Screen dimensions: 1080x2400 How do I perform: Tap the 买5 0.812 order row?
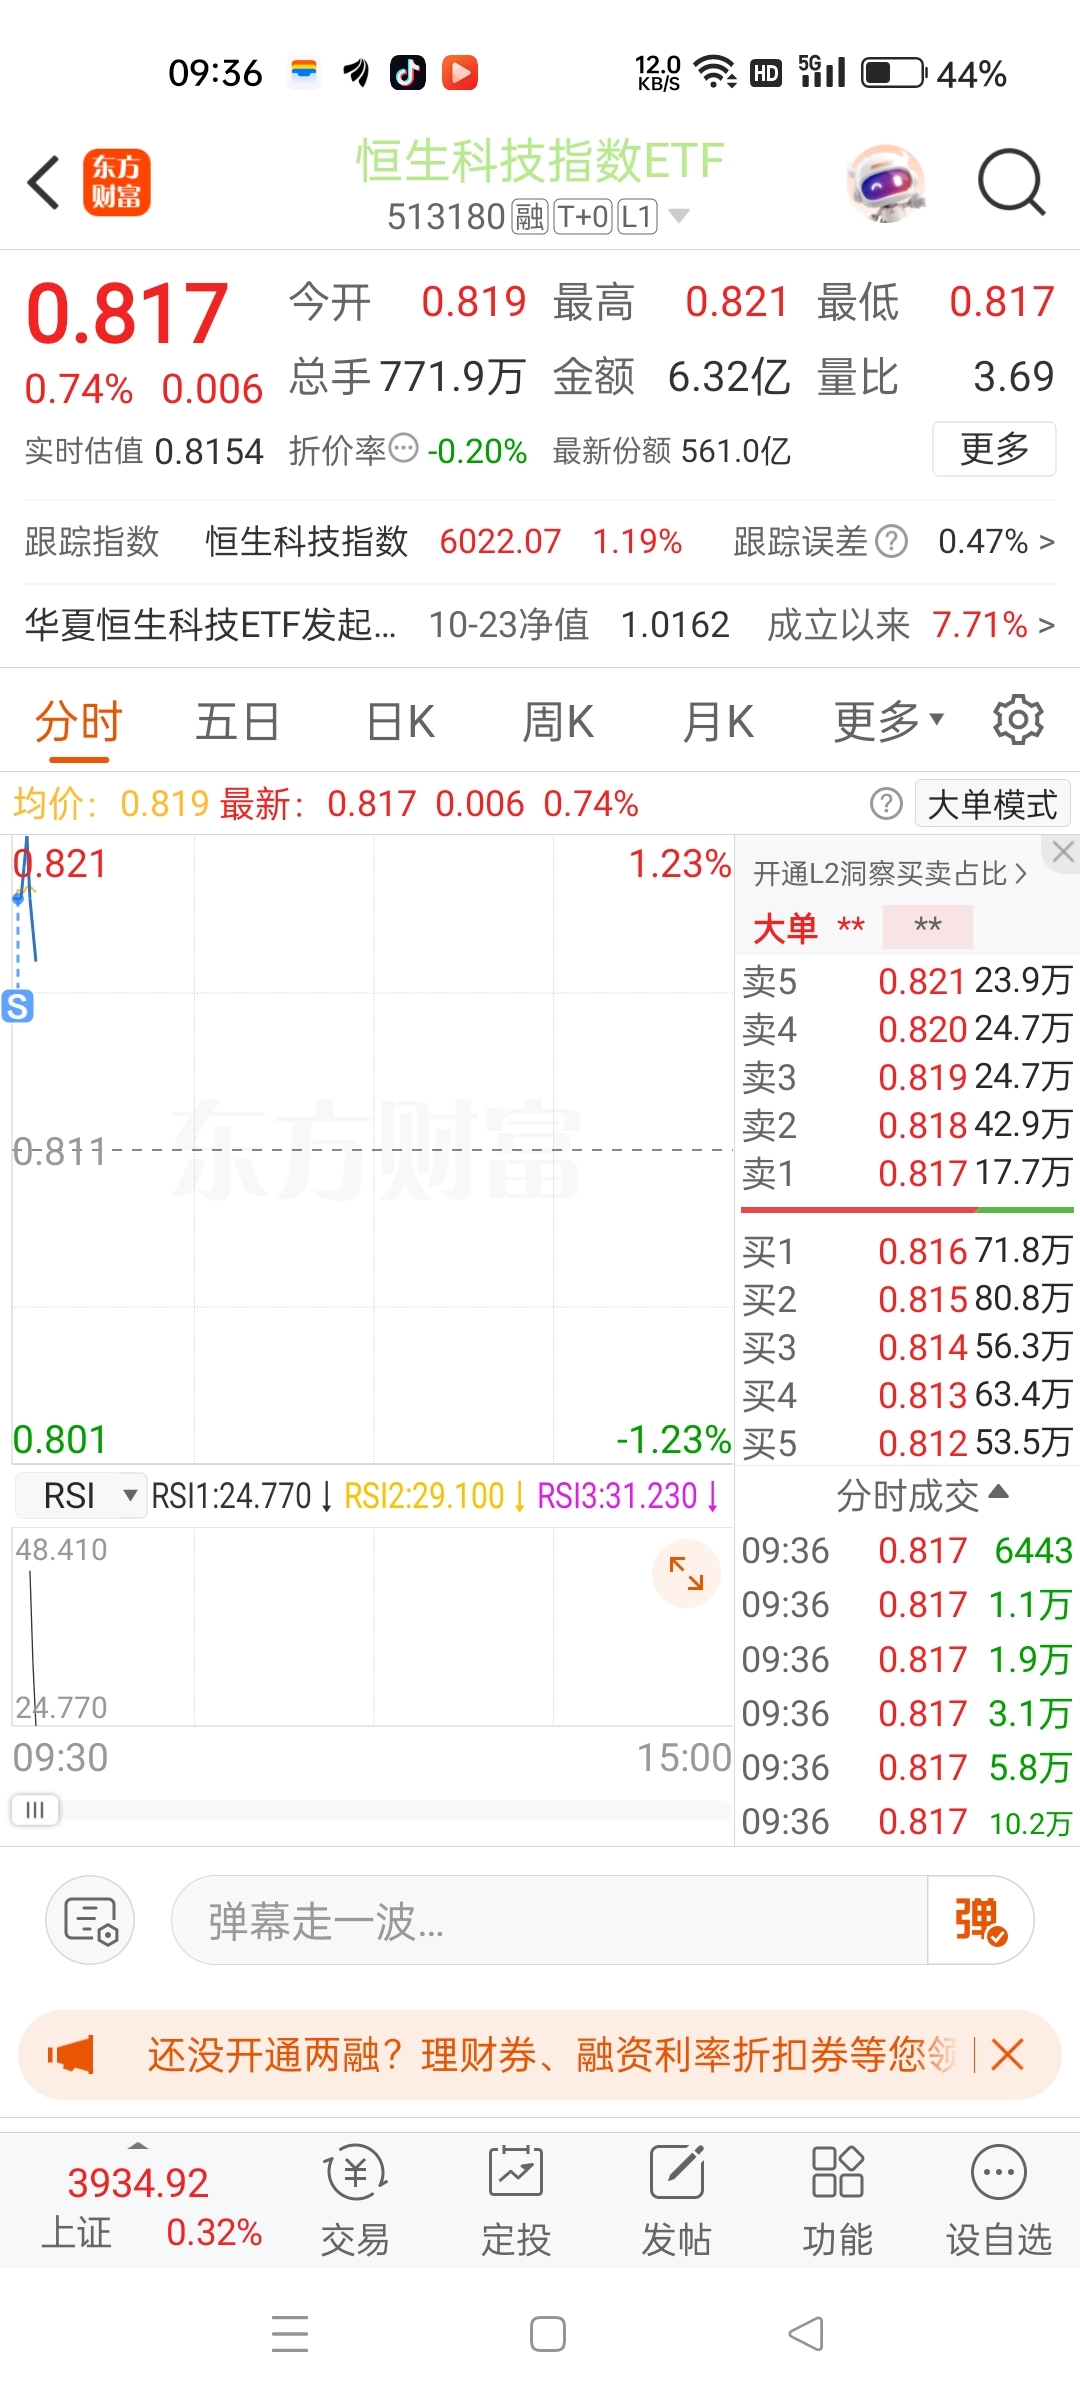click(907, 1443)
